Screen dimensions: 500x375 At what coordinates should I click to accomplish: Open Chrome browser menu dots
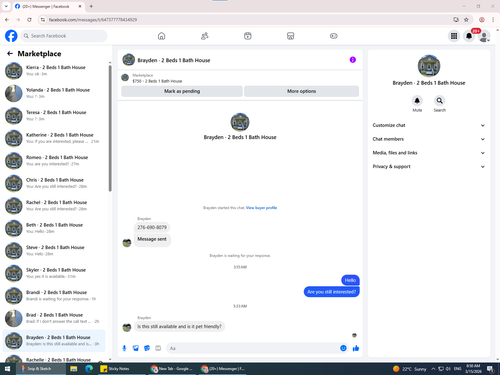point(493,20)
